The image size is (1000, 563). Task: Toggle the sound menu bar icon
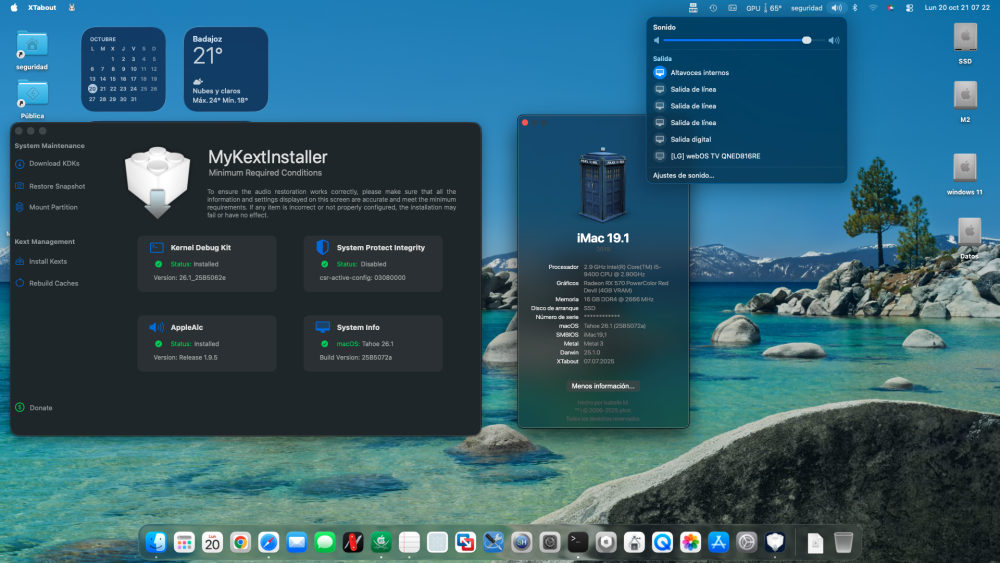point(836,8)
